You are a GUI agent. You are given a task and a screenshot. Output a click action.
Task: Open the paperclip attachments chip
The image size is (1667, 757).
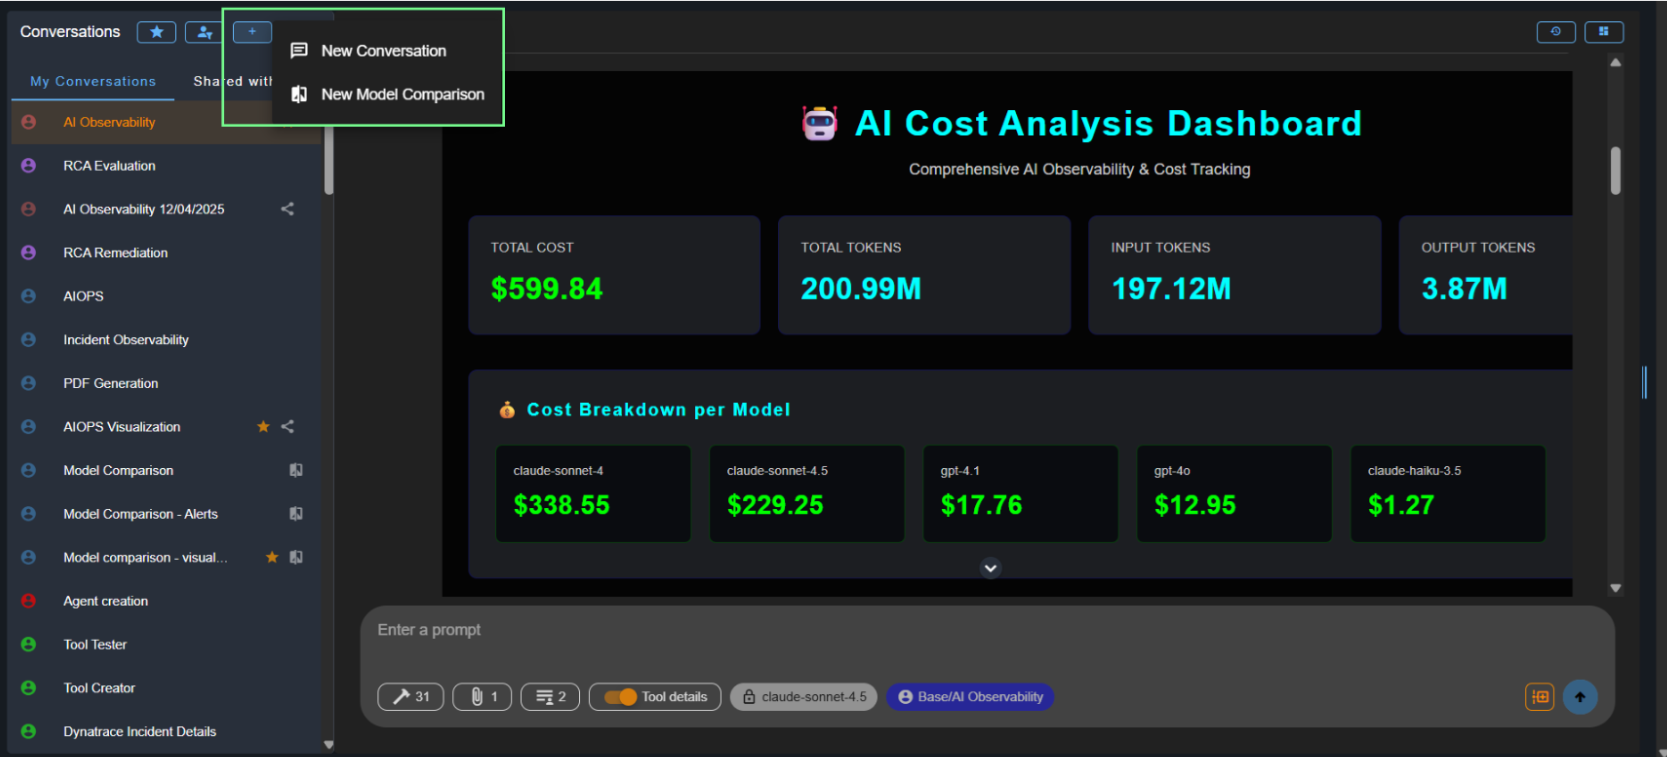point(482,697)
